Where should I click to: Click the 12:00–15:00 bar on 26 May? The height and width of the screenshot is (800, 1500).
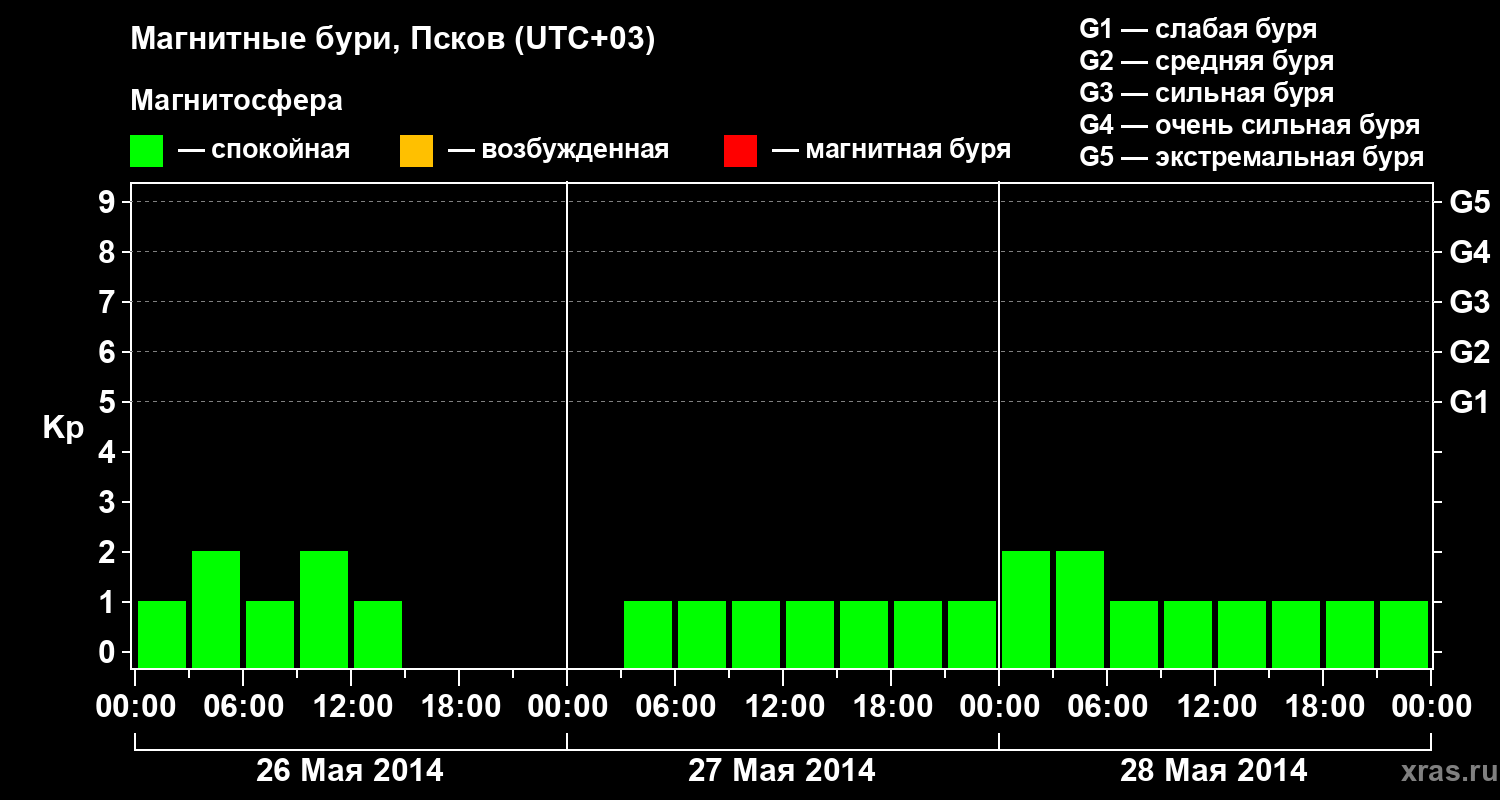tap(378, 634)
